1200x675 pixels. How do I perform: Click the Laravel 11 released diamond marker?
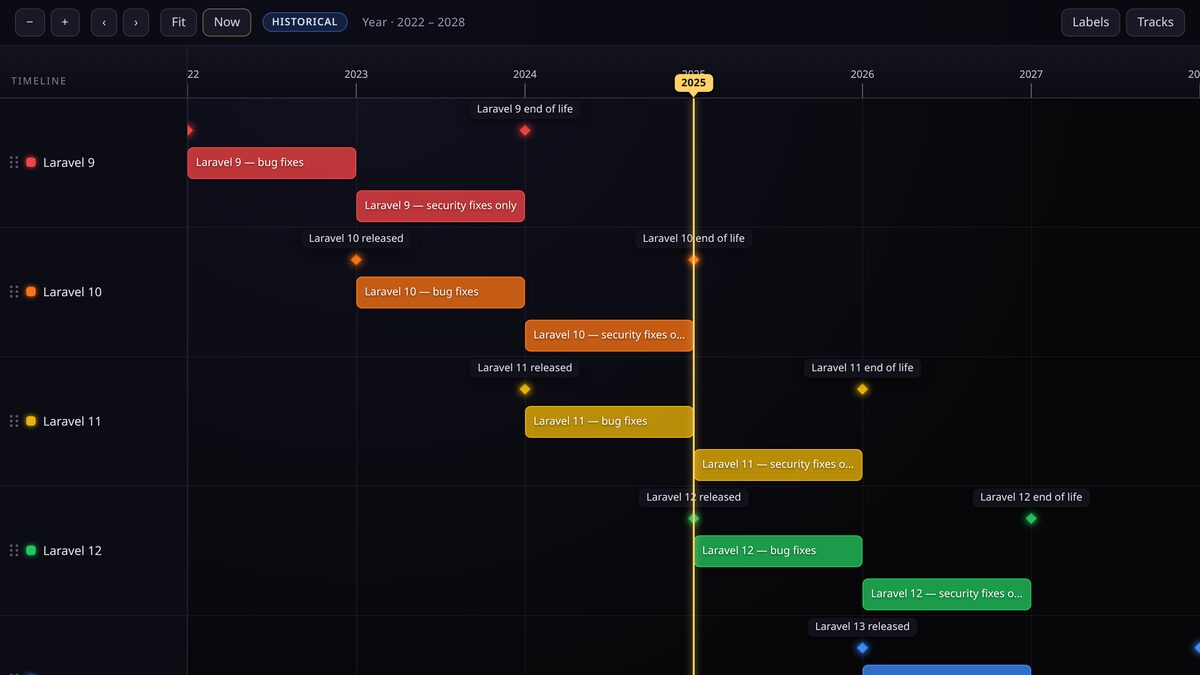pyautogui.click(x=525, y=389)
